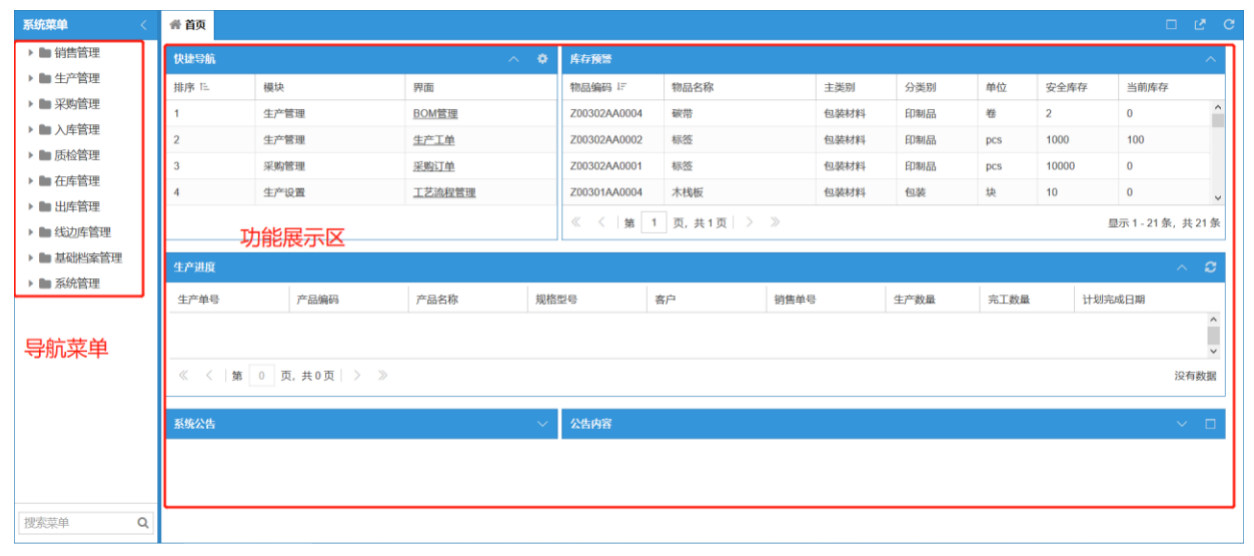Open the 工艺流程管理 link
Image resolution: width=1254 pixels, height=556 pixels.
coord(444,192)
